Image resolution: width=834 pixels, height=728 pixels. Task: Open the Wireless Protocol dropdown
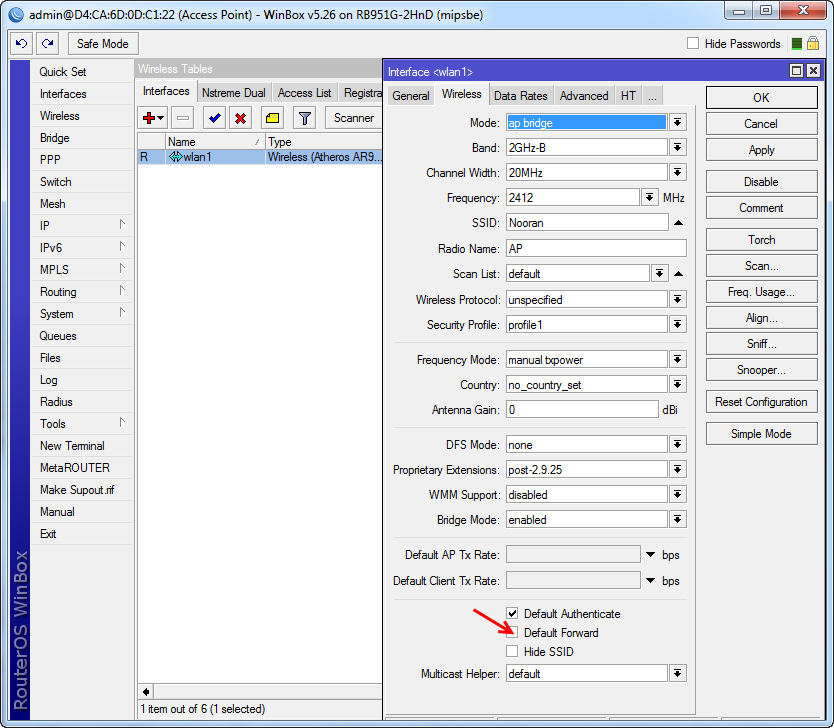(677, 299)
